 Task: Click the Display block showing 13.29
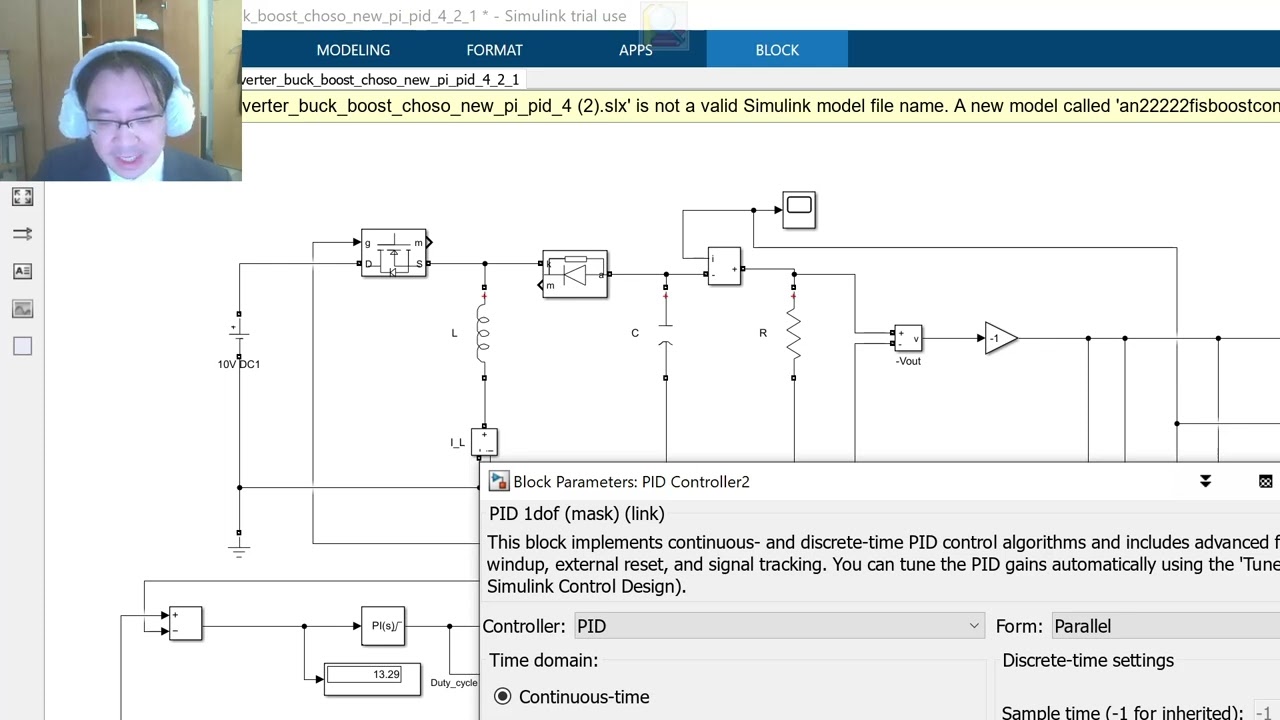[x=373, y=679]
